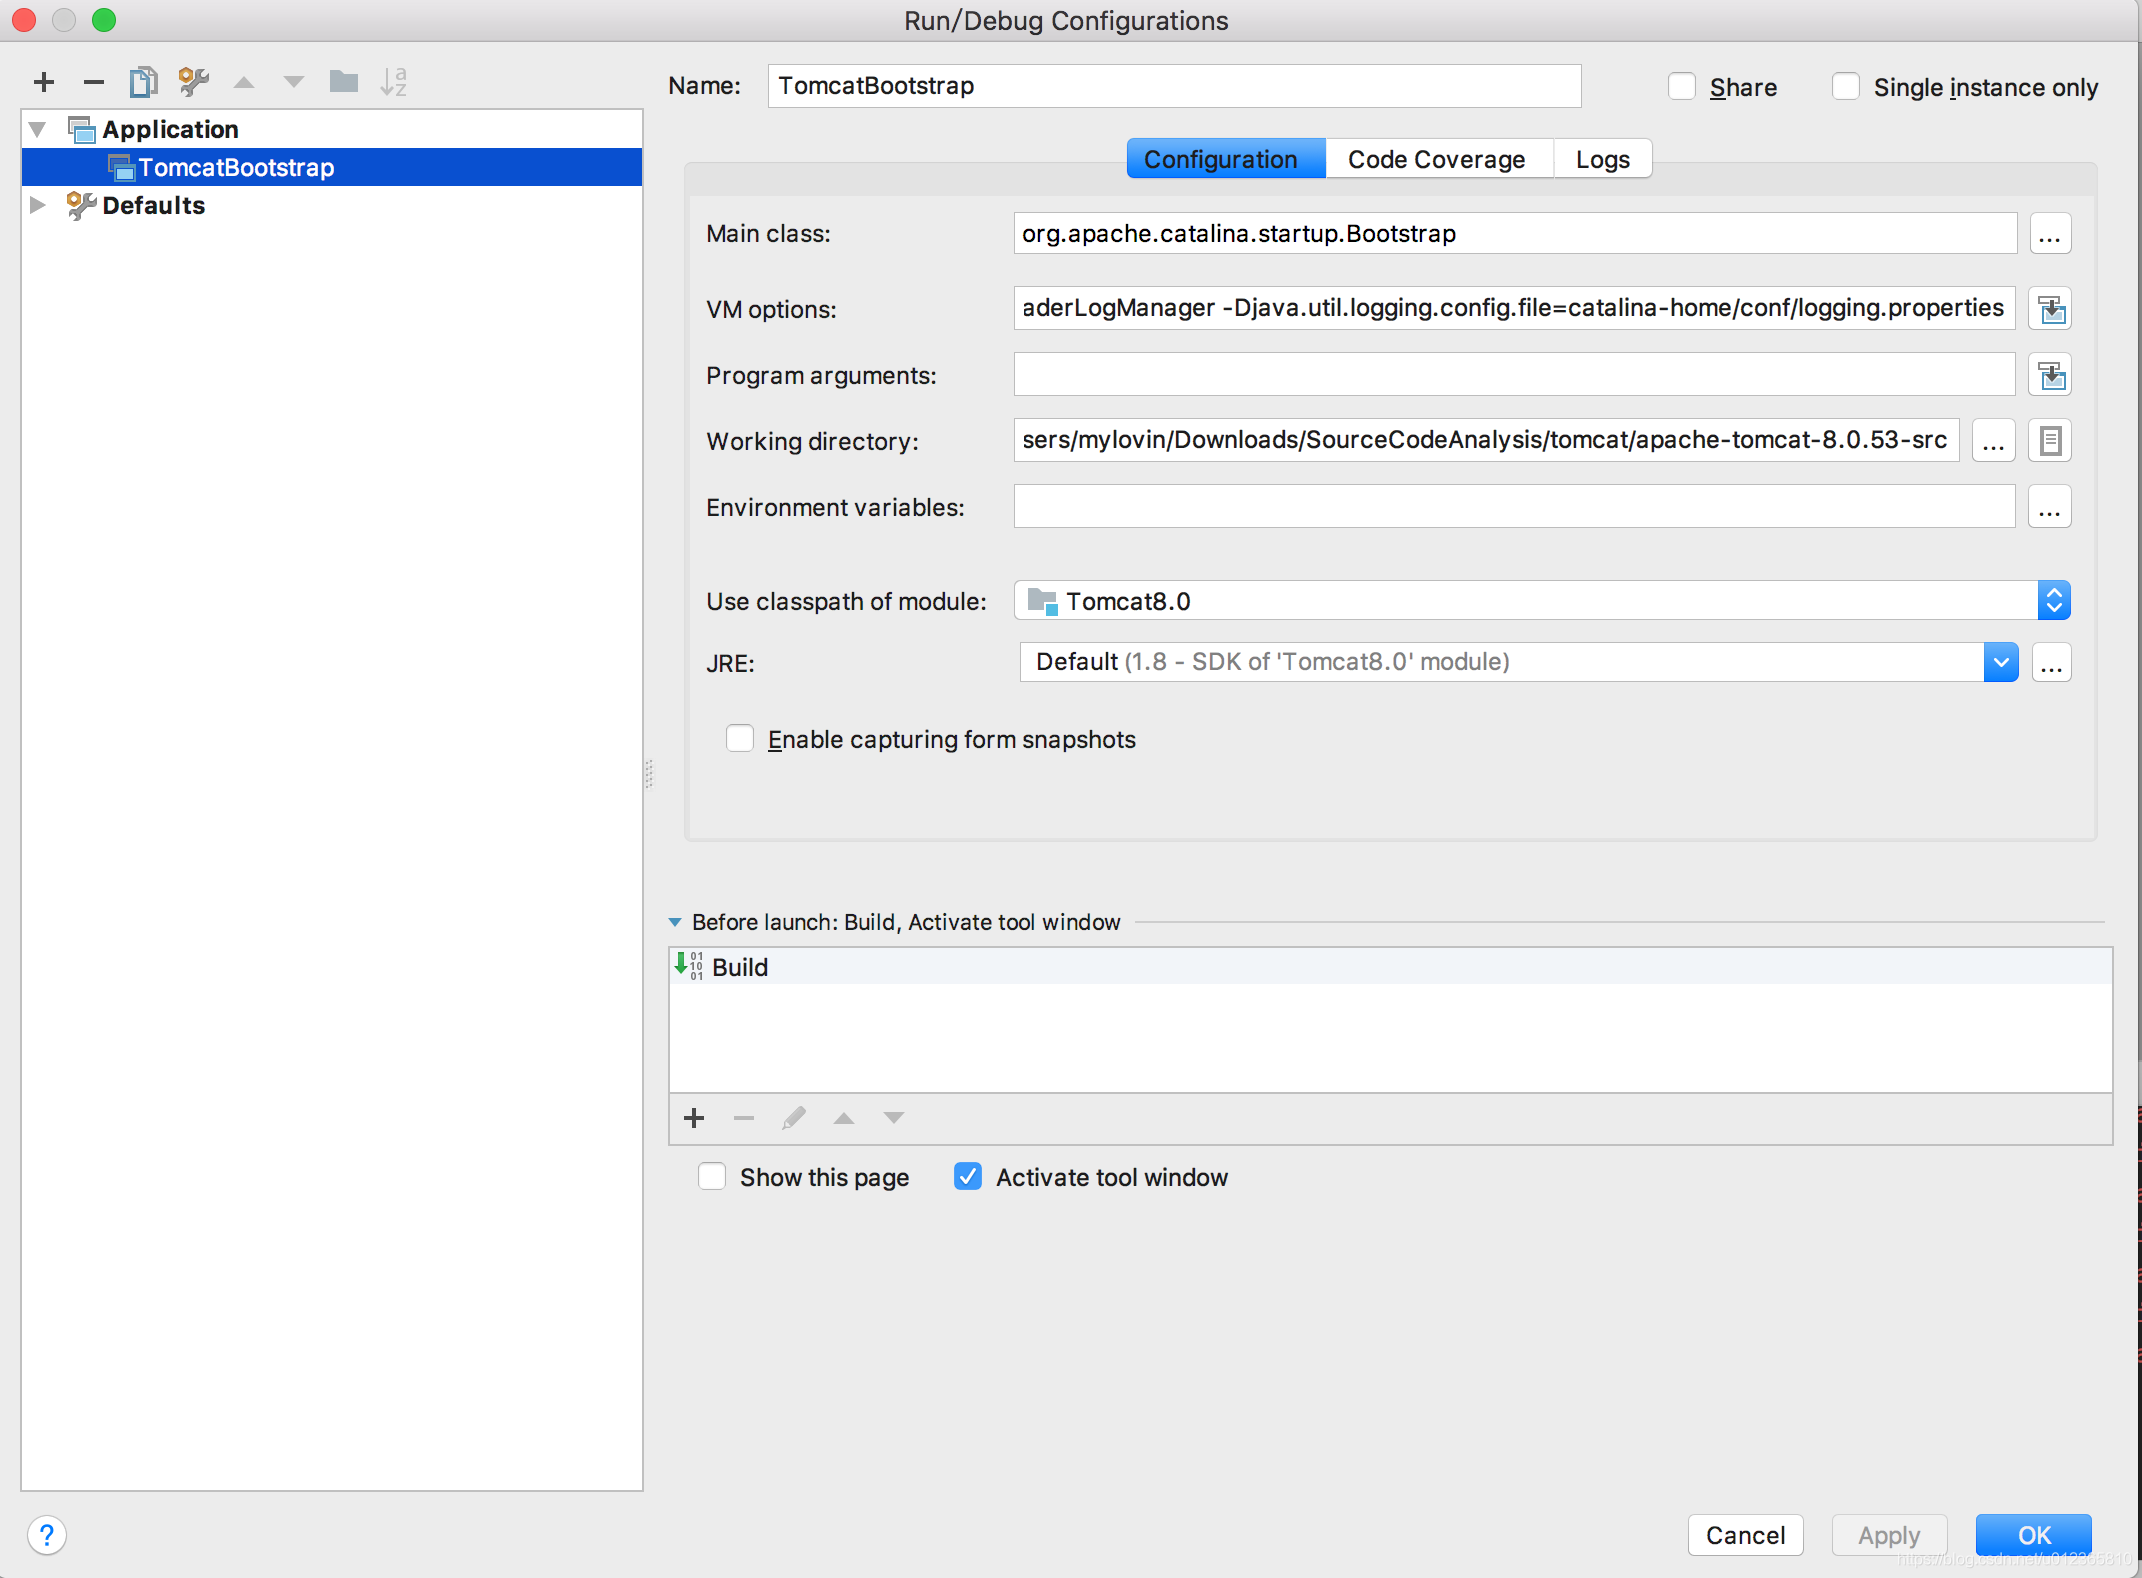Edit Environment variables via ellipsis button

pyautogui.click(x=2049, y=507)
